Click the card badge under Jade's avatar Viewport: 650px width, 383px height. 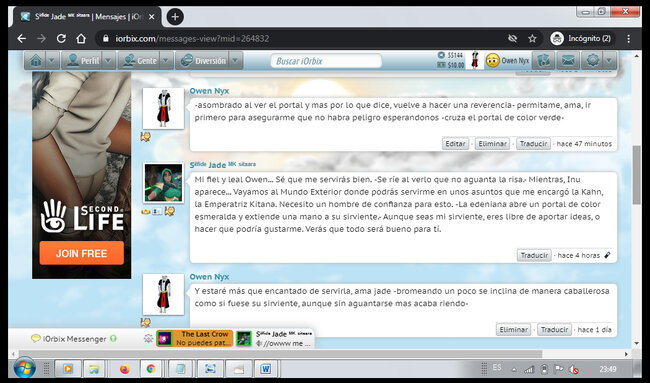[157, 212]
